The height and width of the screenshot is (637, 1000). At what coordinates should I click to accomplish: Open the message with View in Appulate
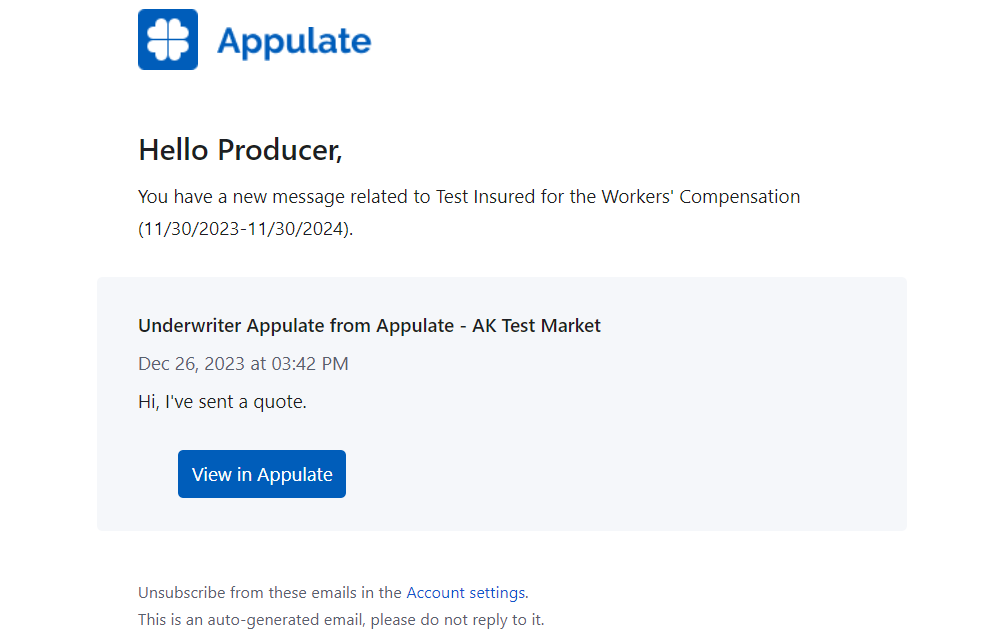[x=262, y=474]
